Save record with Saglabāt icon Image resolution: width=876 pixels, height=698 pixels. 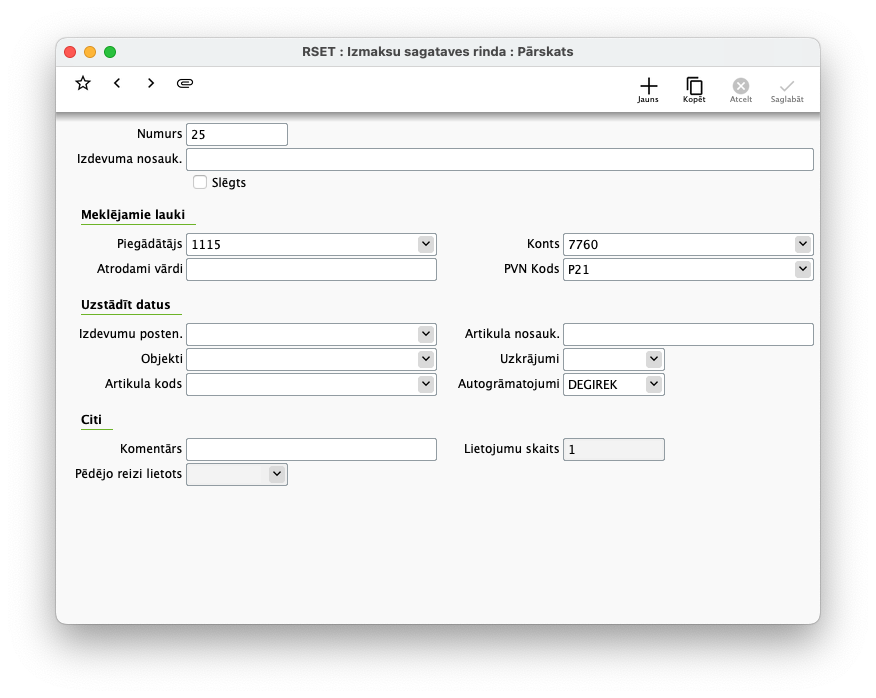click(787, 89)
